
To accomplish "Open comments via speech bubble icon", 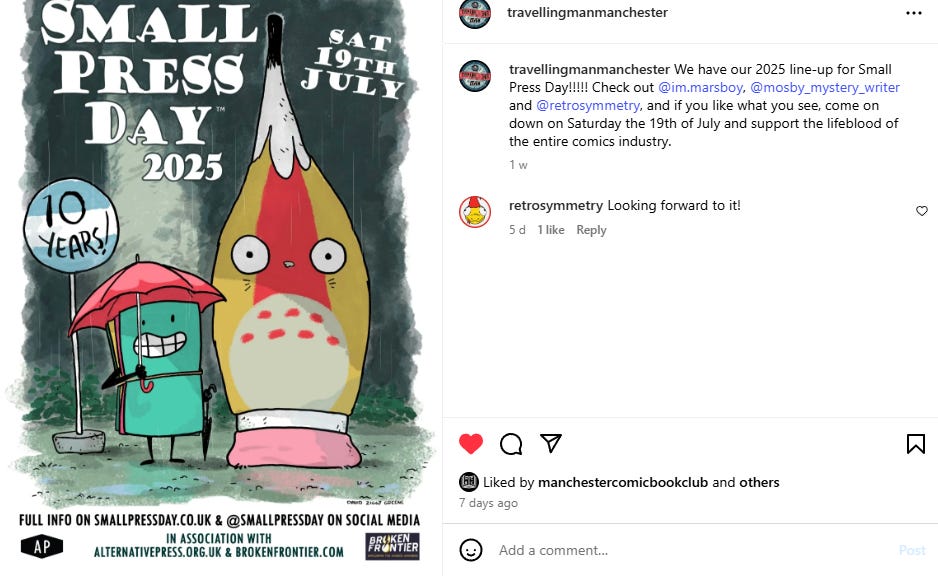I will [511, 444].
